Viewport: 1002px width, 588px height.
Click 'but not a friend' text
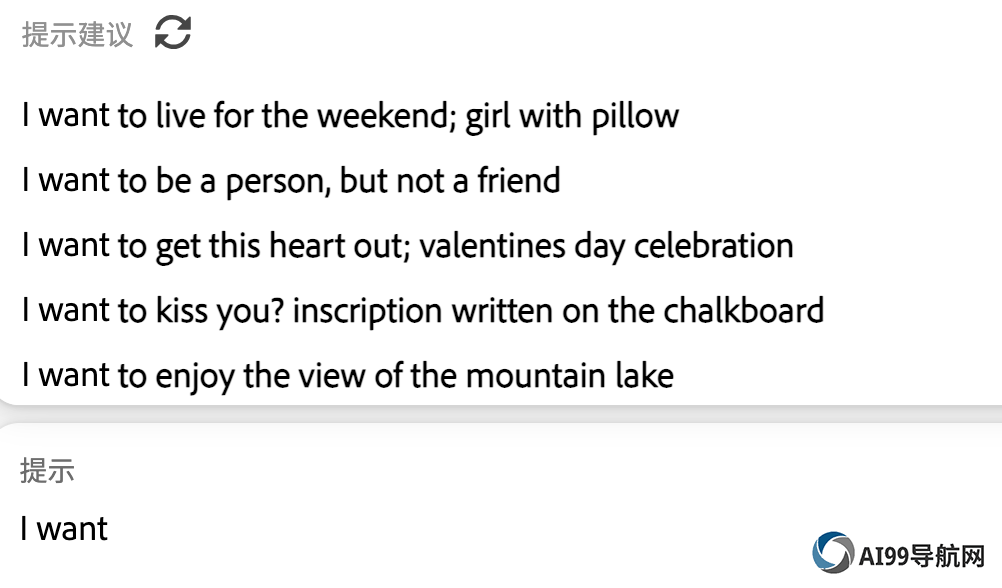[450, 181]
